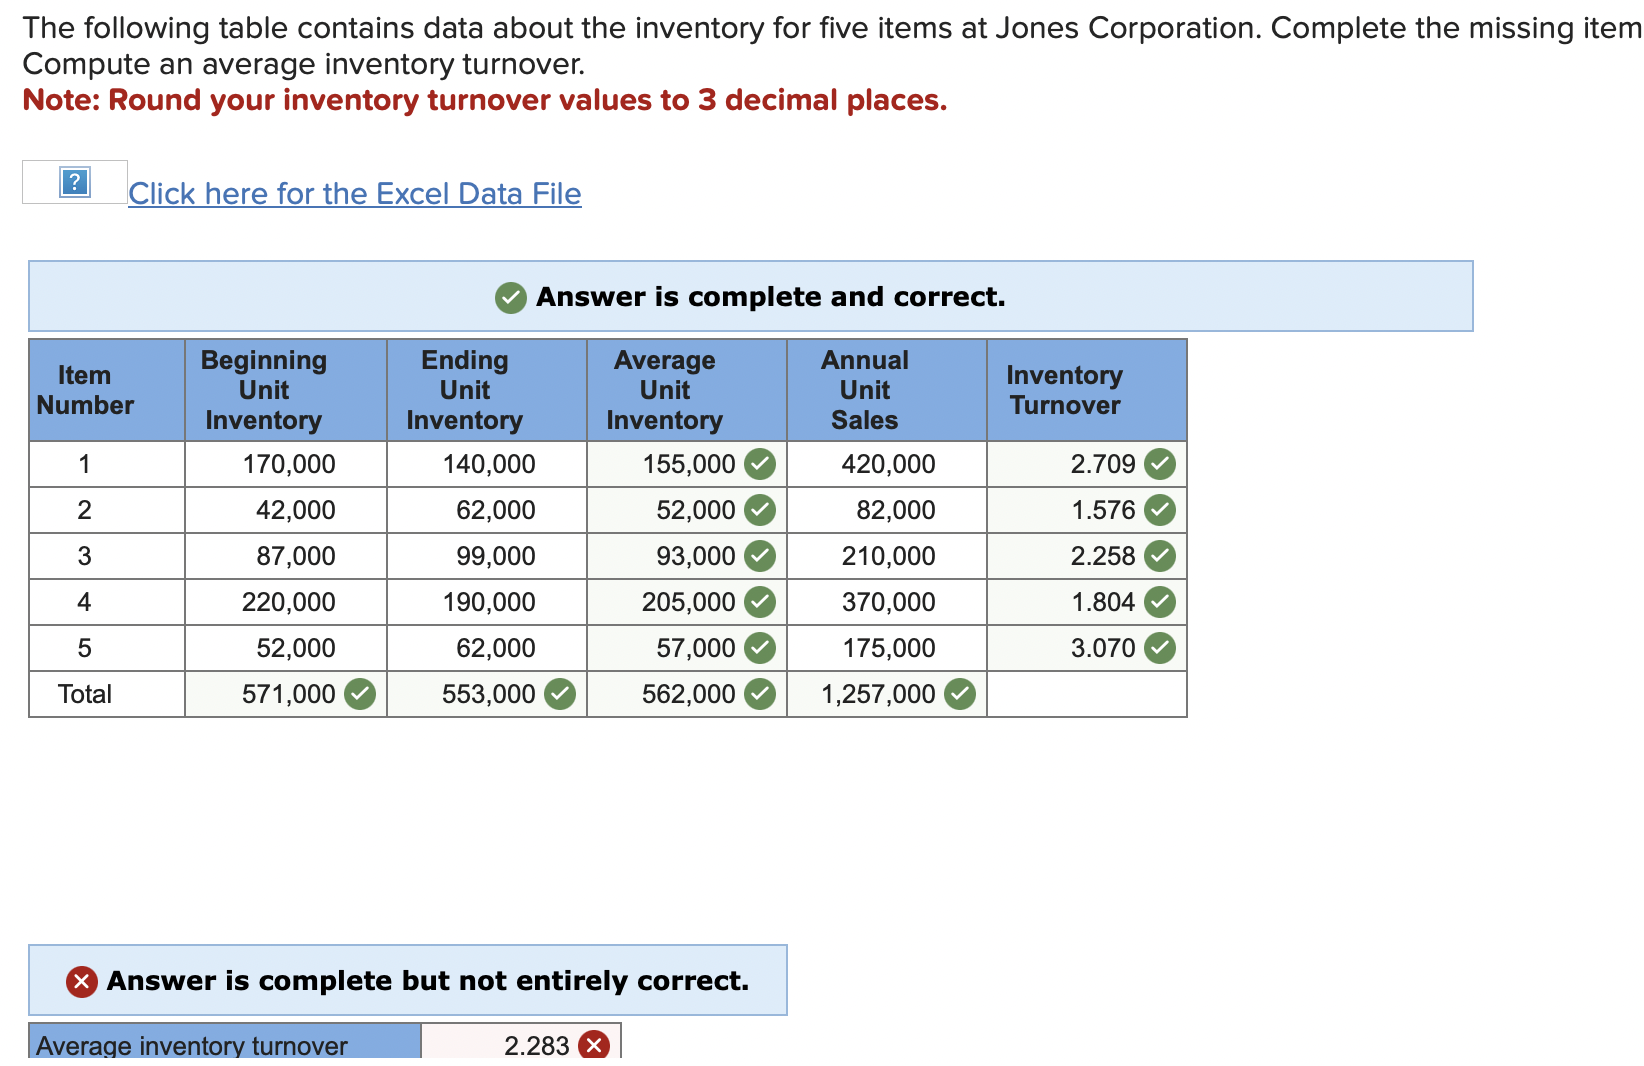The width and height of the screenshot is (1644, 1066).
Task: Click the checkmark next to 205,000
Action: click(x=760, y=601)
